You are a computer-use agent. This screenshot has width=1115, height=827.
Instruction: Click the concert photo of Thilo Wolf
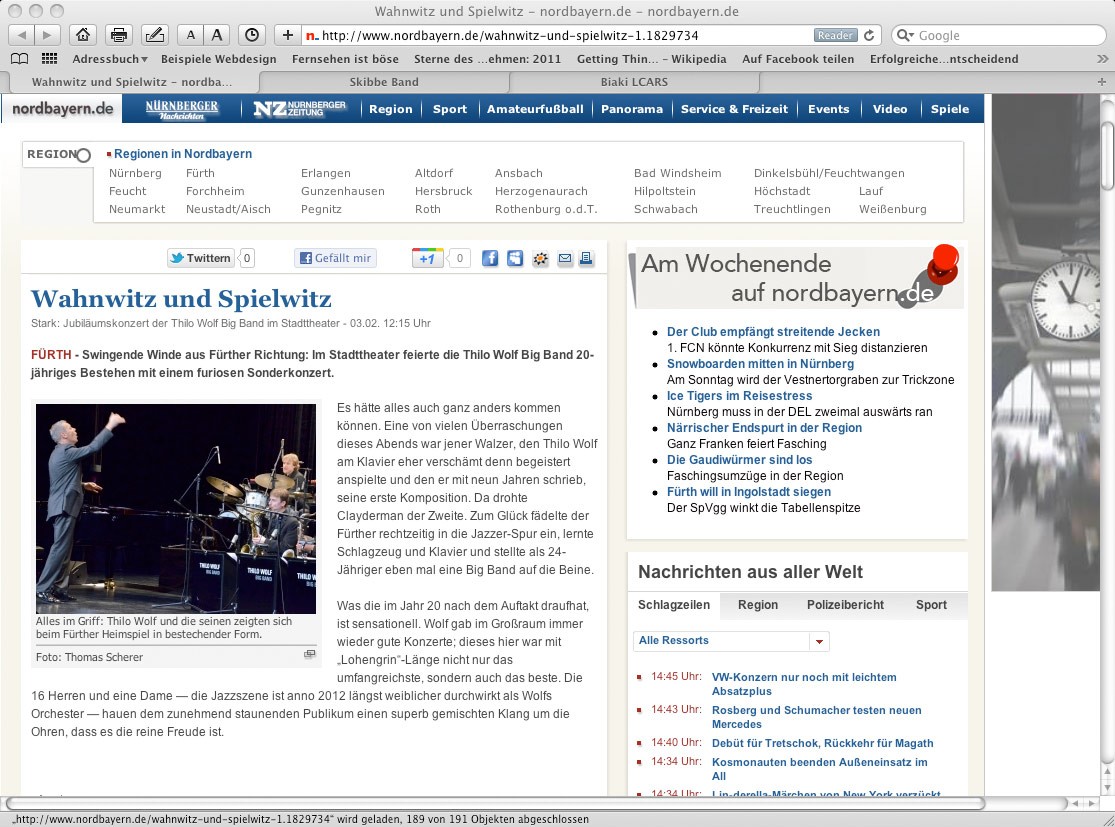(x=176, y=508)
